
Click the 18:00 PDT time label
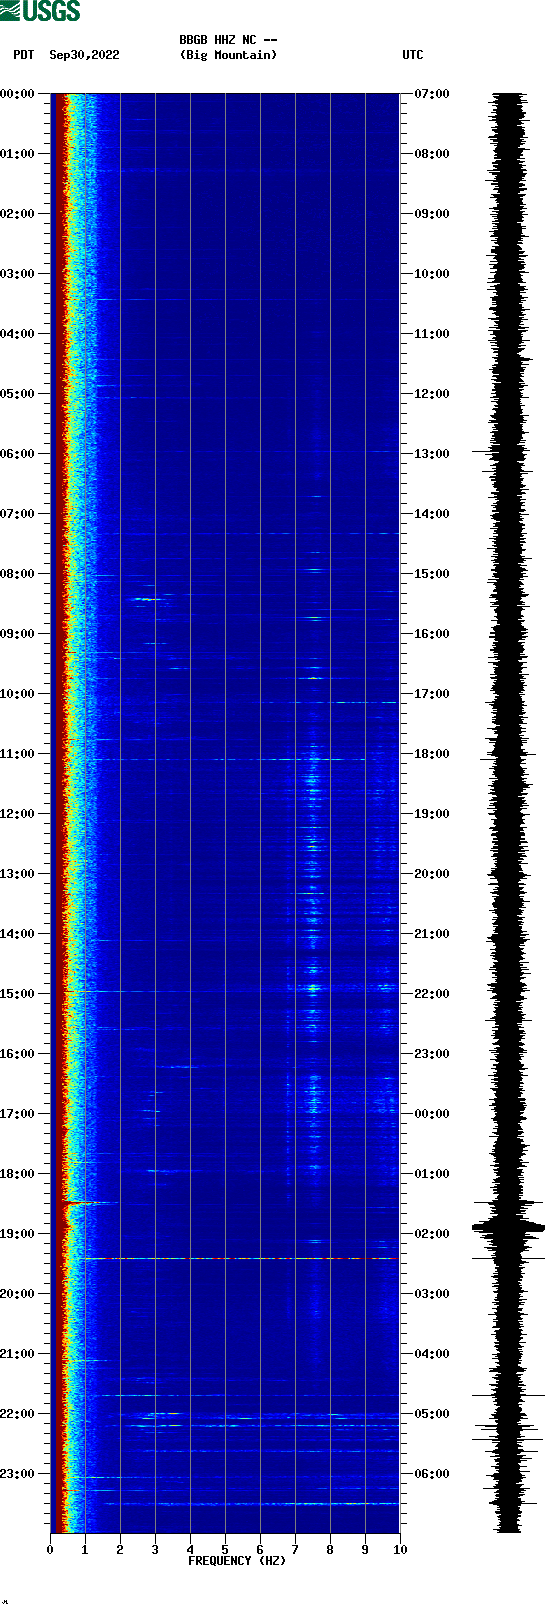point(17,1174)
